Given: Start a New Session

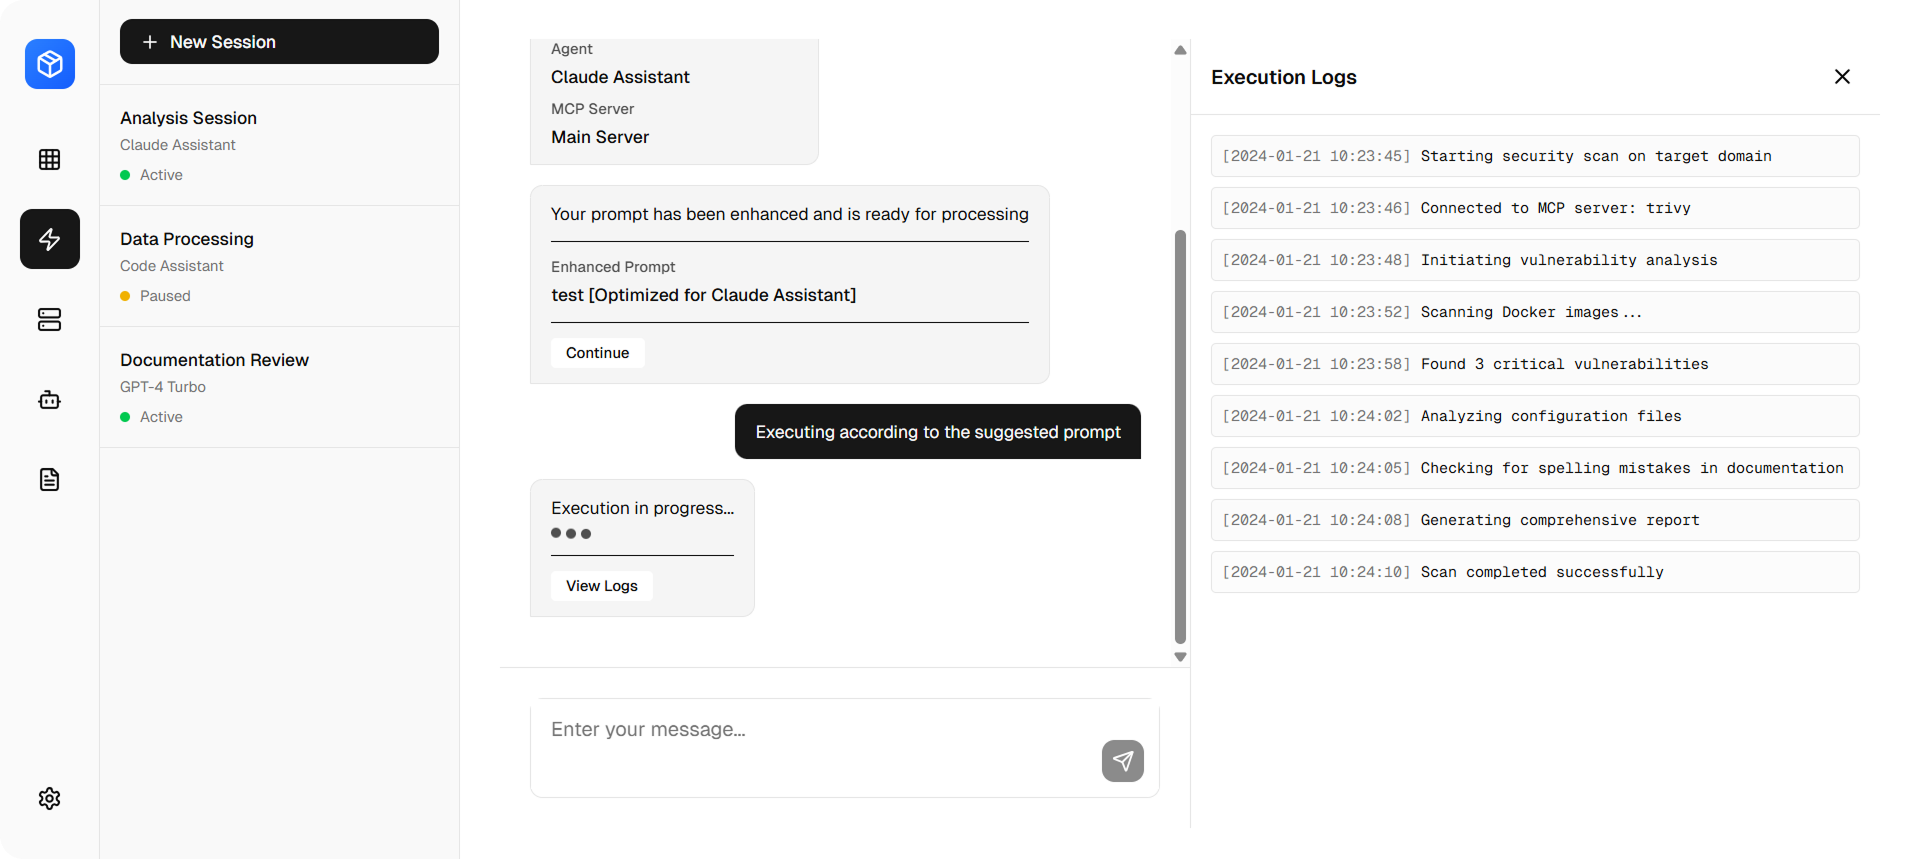Looking at the screenshot, I should click(279, 42).
